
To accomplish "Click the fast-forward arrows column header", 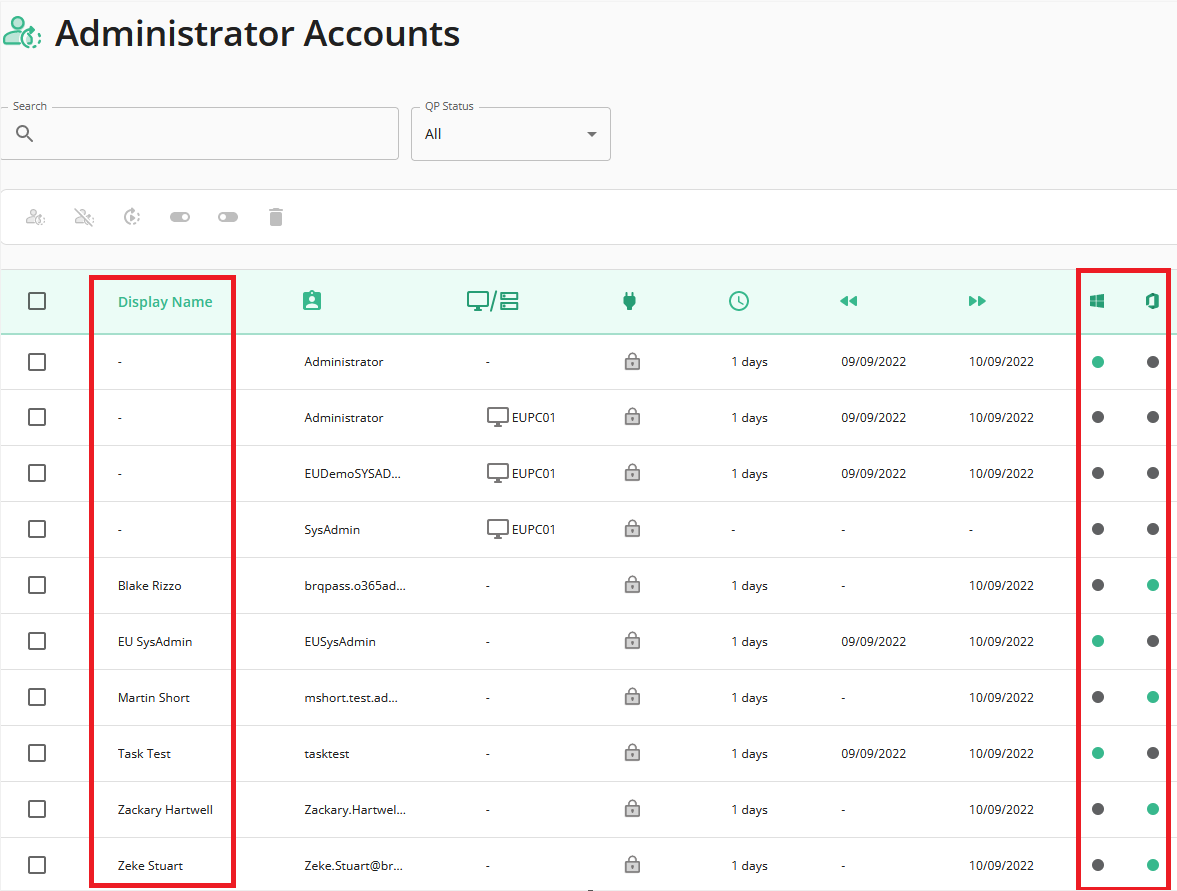I will (x=977, y=301).
